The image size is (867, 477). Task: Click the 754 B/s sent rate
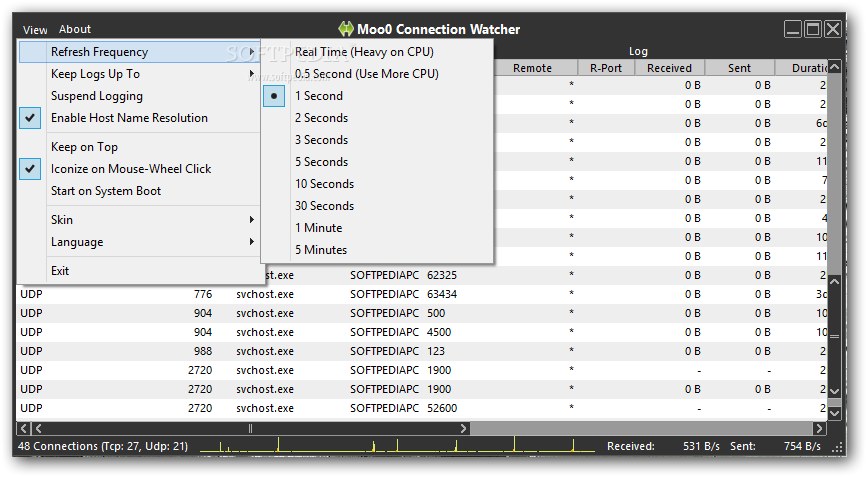(x=802, y=446)
